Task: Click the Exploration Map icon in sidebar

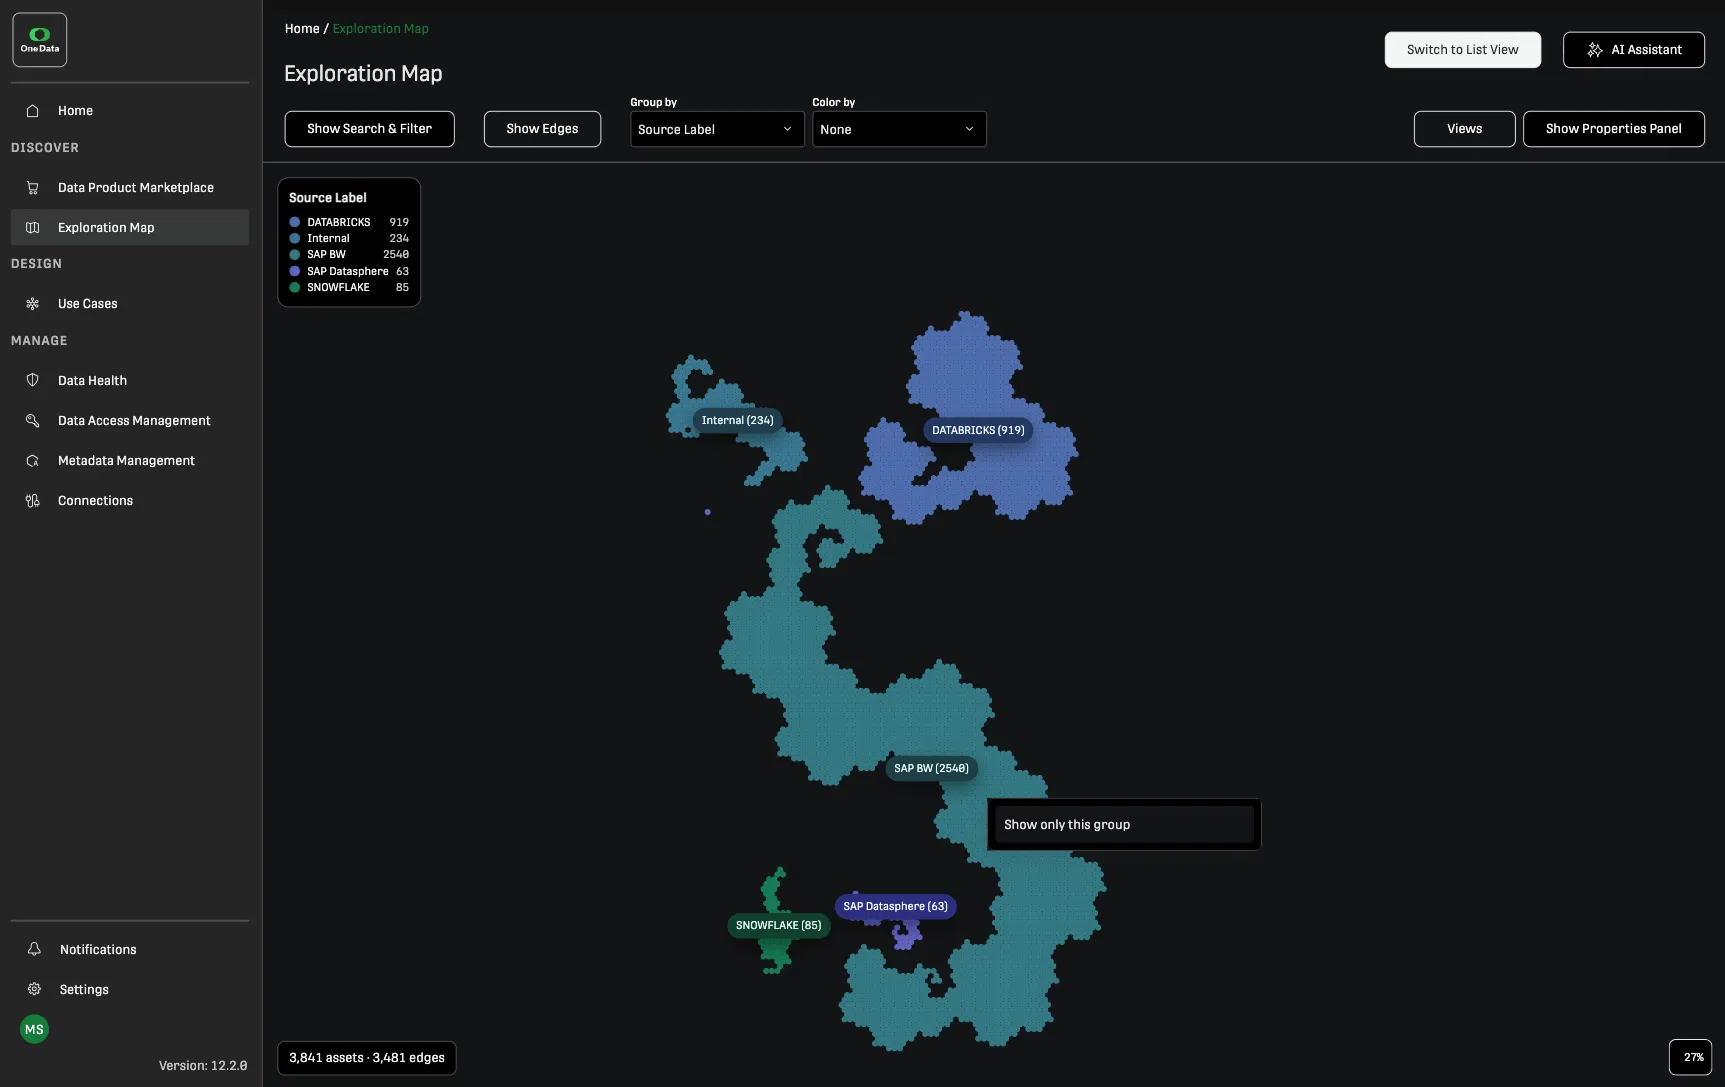Action: click(x=33, y=228)
